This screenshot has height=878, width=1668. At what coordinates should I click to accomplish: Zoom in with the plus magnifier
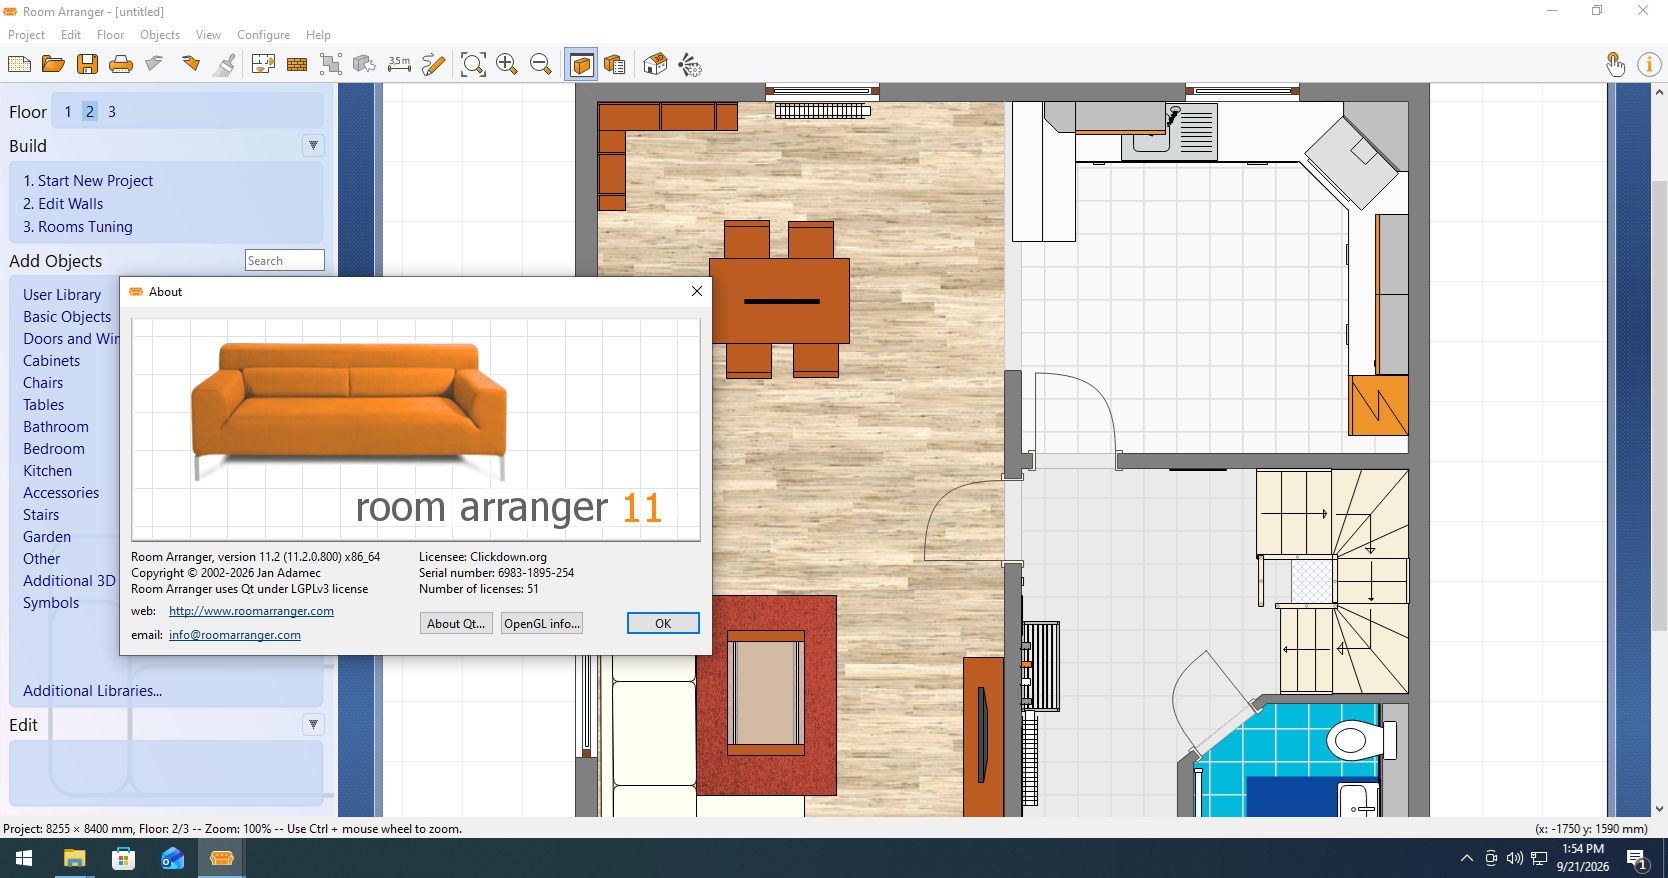coord(507,65)
